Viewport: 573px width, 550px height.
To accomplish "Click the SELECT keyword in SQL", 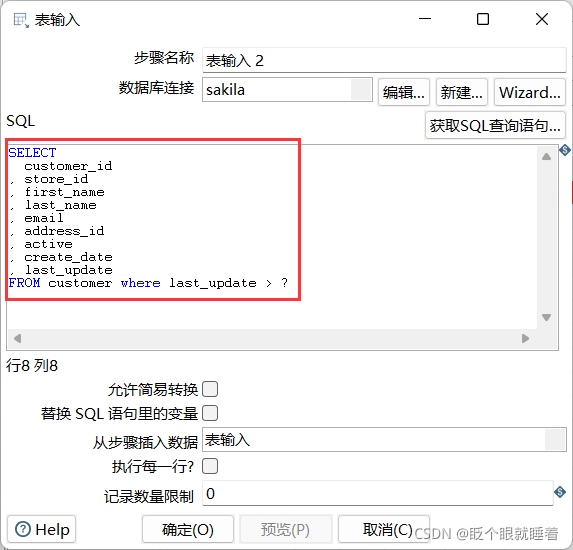I will click(33, 153).
